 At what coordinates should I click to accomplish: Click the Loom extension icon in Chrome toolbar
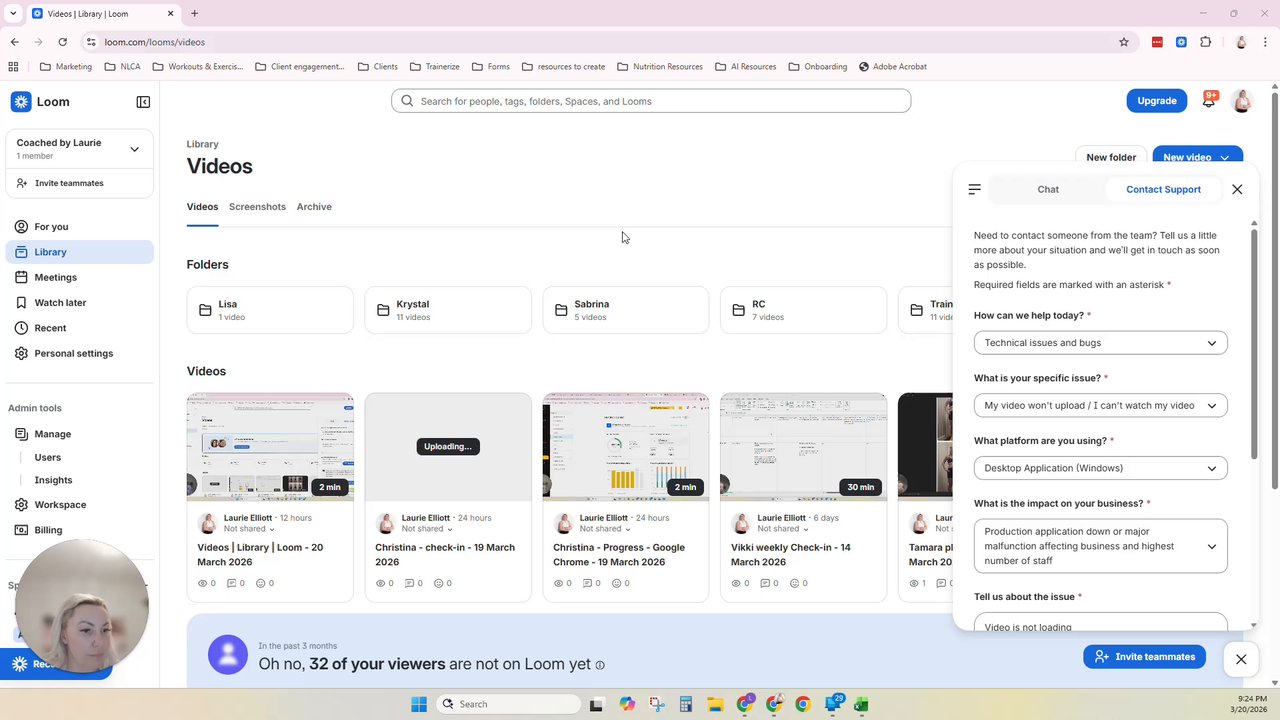1181,42
